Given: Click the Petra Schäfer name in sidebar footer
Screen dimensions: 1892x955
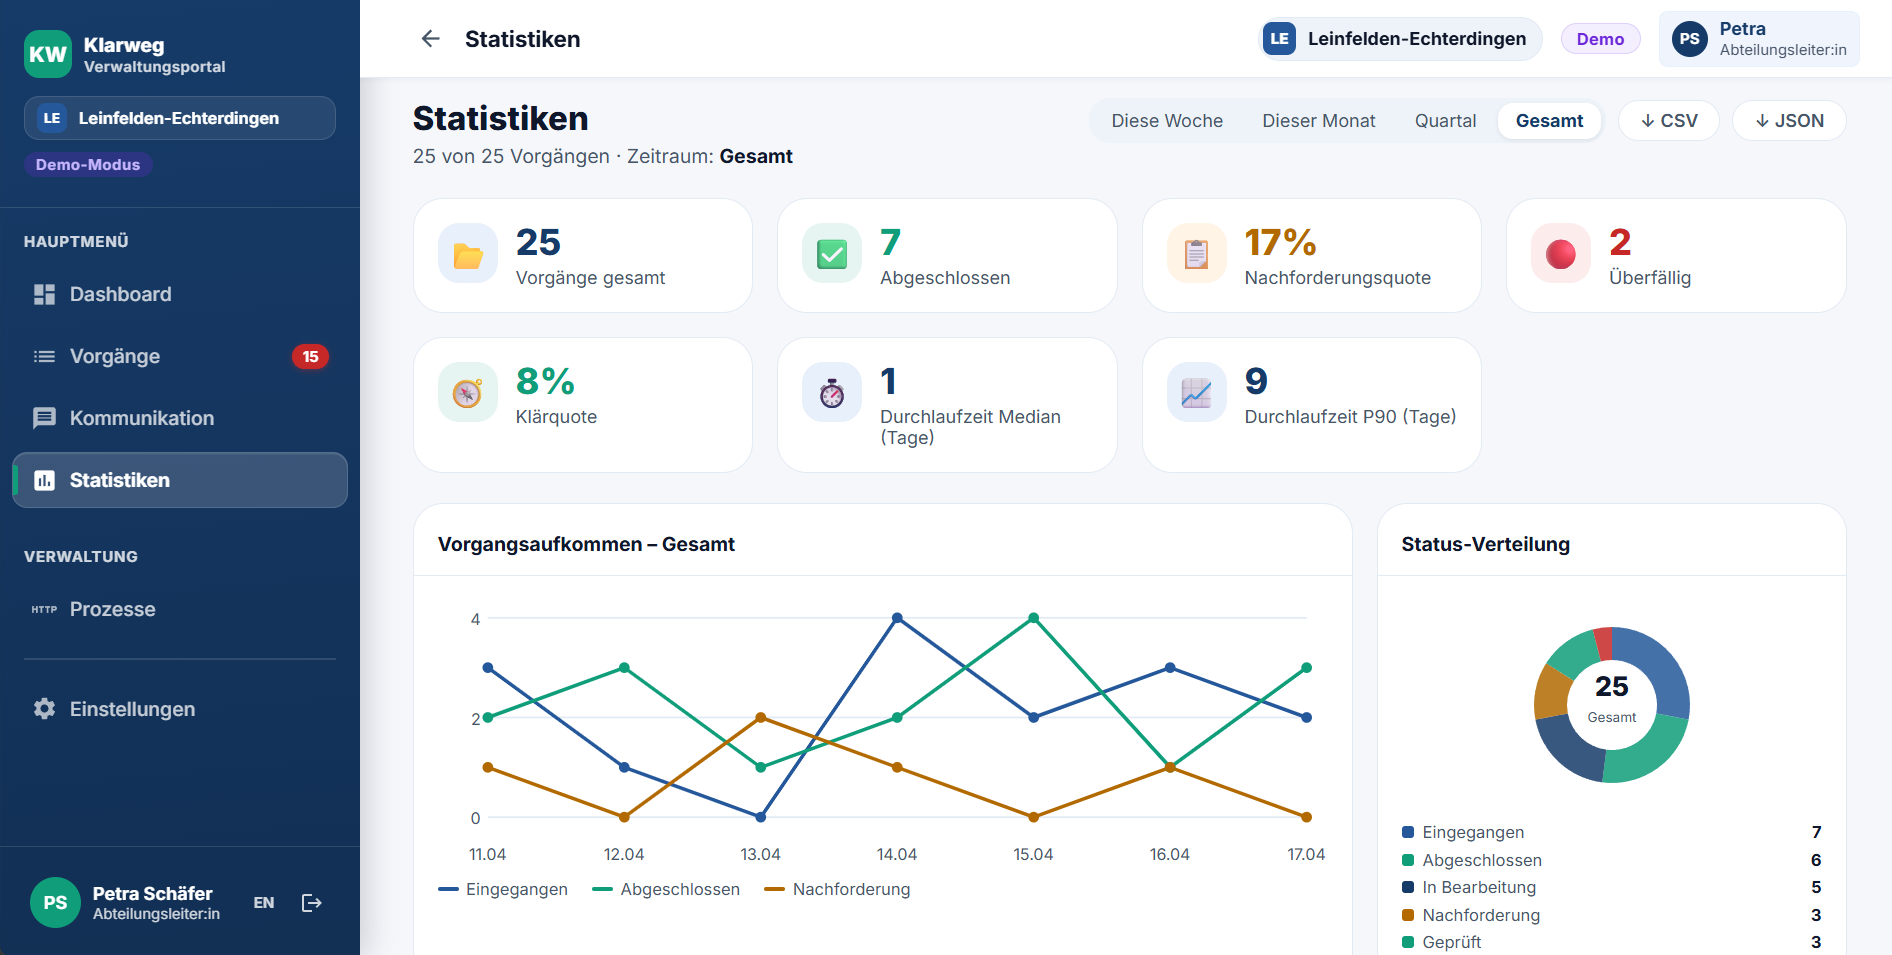Looking at the screenshot, I should tap(153, 893).
